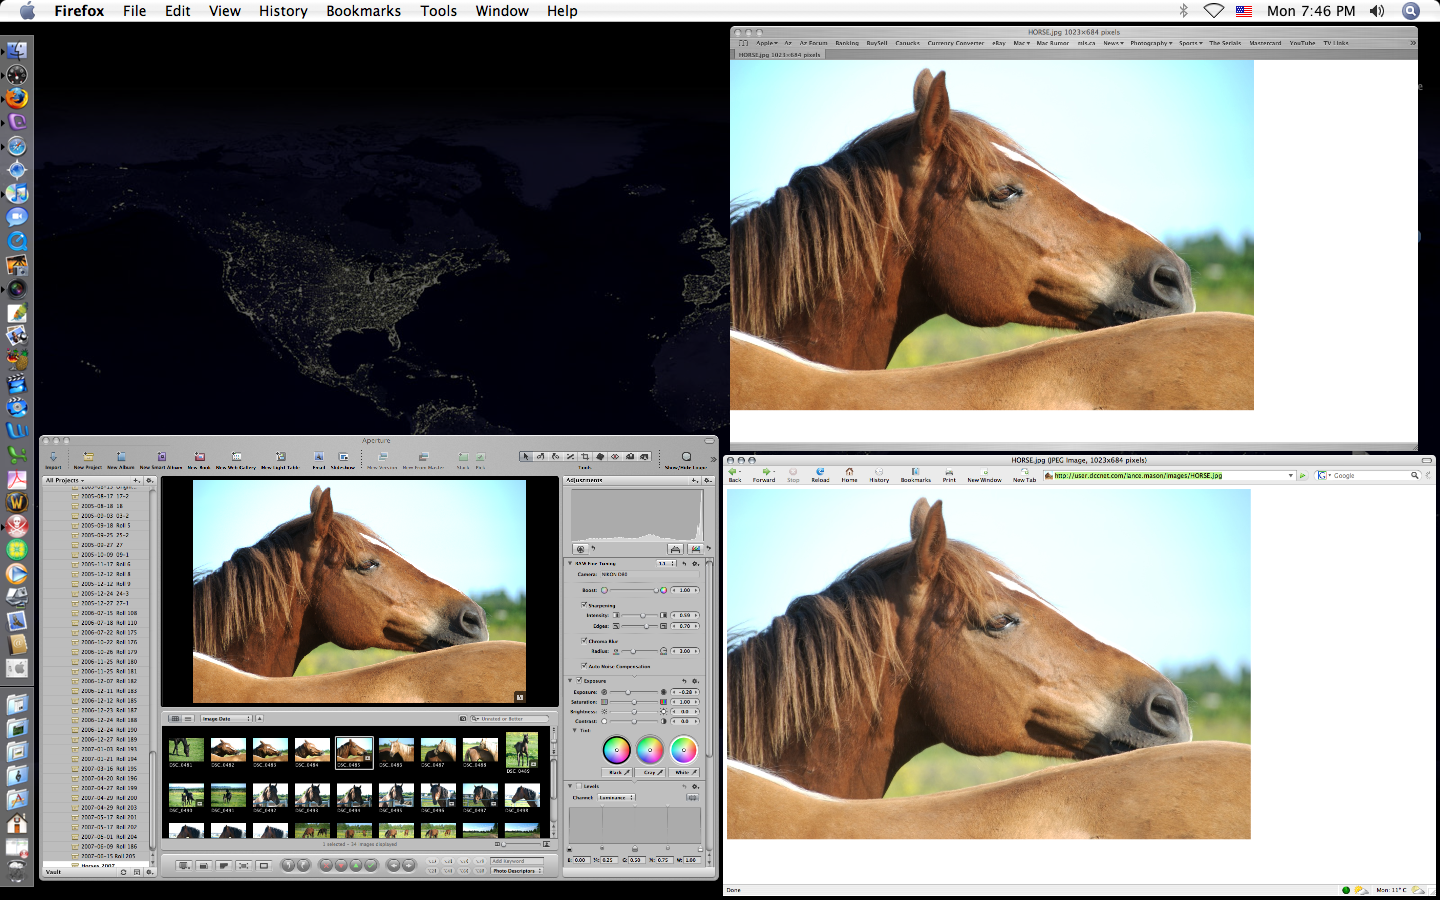The image size is (1440, 900).
Task: Click the green checkmark Select rating button
Action: pos(371,865)
